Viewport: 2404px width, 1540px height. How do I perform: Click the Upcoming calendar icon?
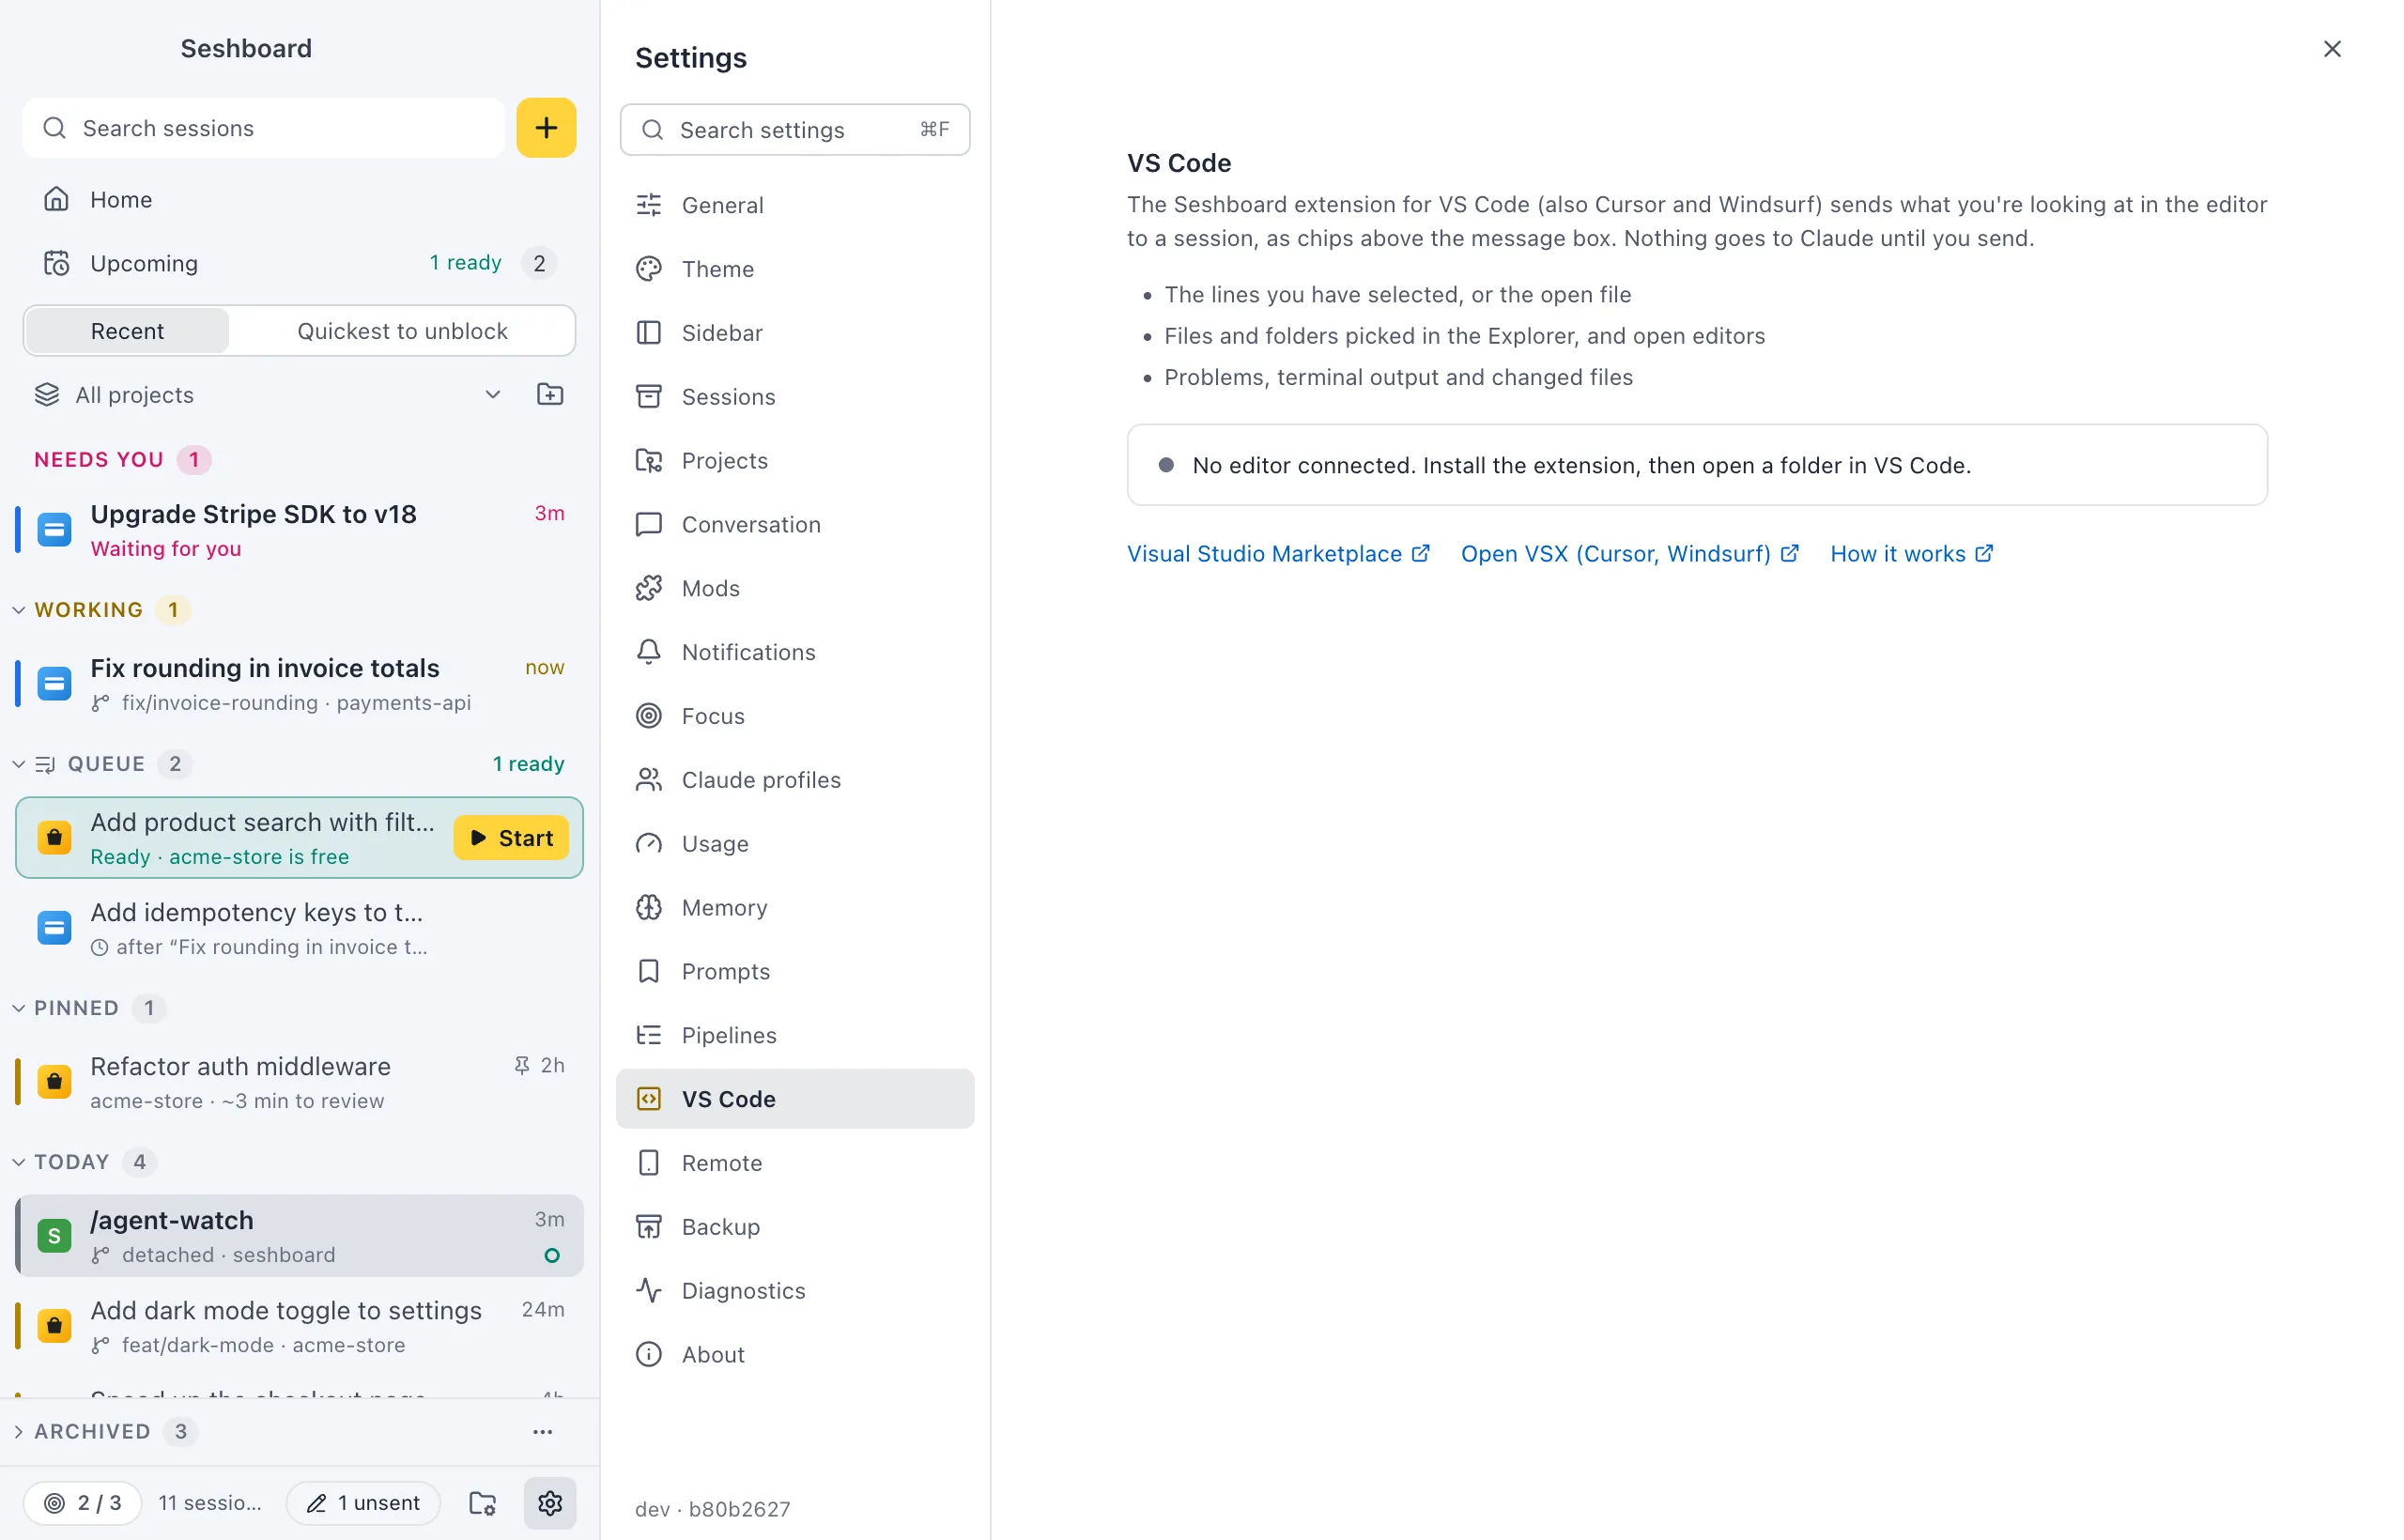tap(56, 263)
